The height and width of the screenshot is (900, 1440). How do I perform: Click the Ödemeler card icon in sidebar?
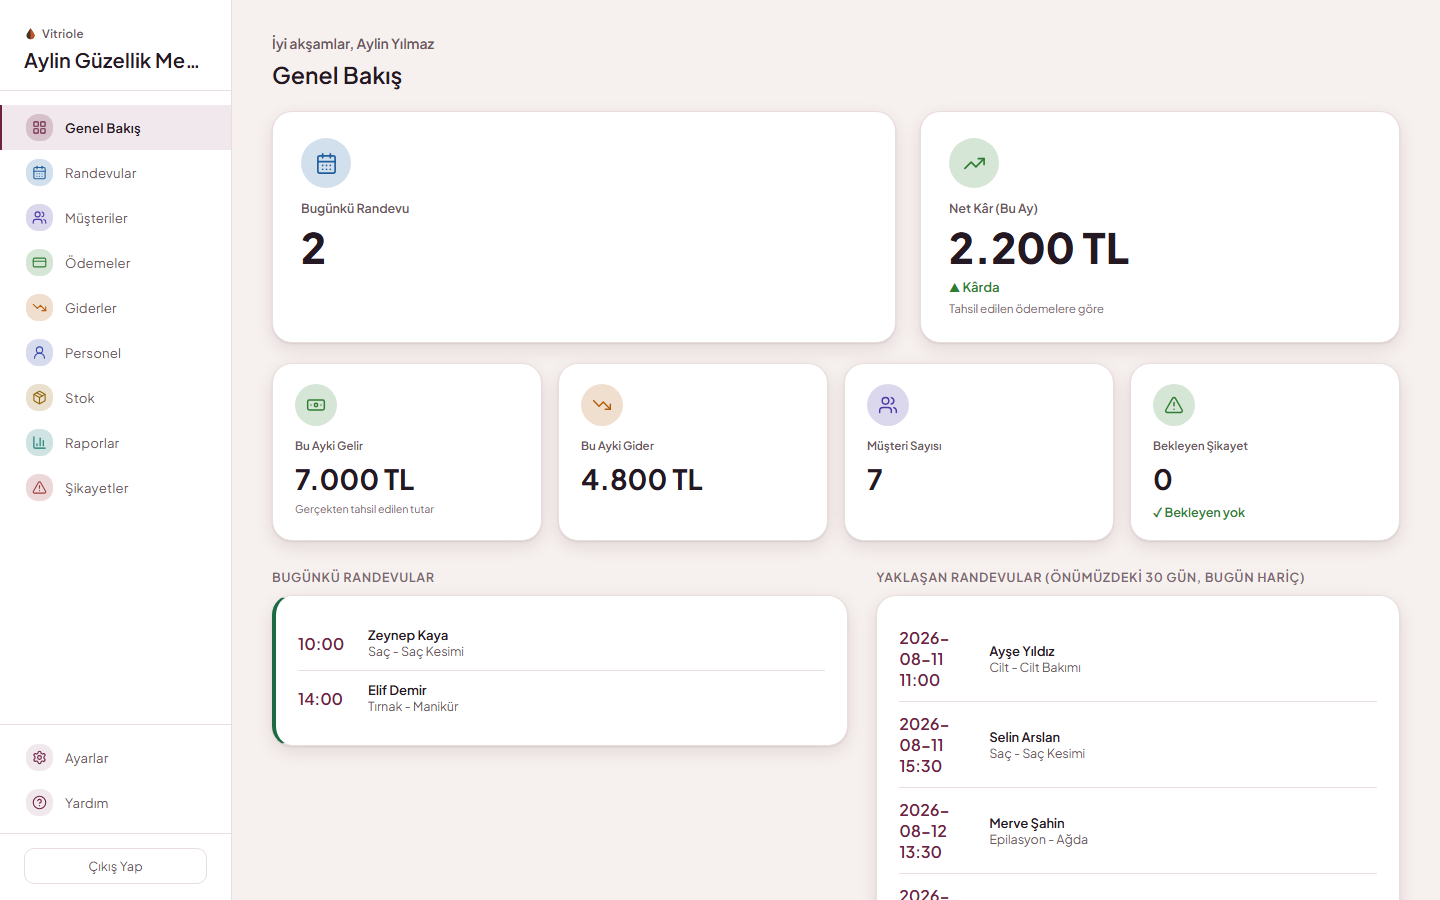[x=39, y=263]
